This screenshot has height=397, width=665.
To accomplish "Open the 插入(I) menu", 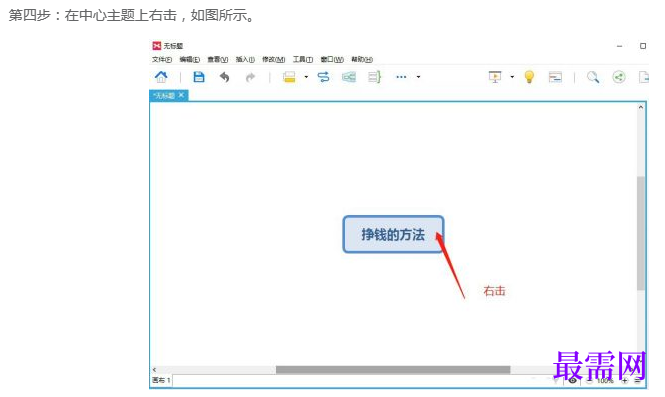I will (245, 59).
